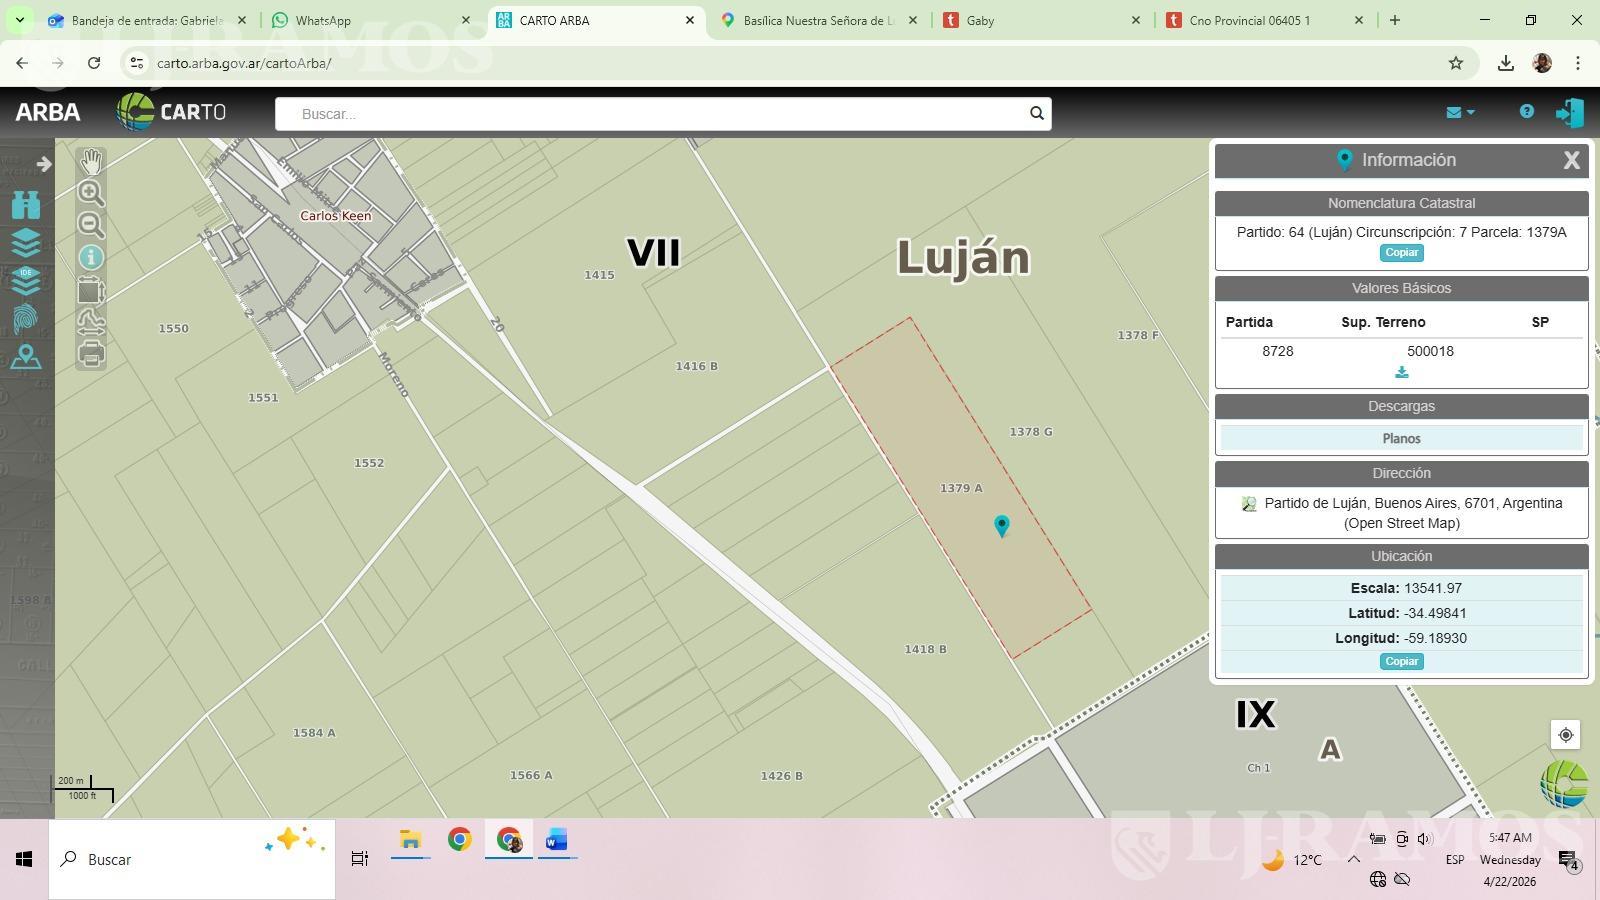The height and width of the screenshot is (900, 1600).
Task: Close the Información panel
Action: [1571, 160]
